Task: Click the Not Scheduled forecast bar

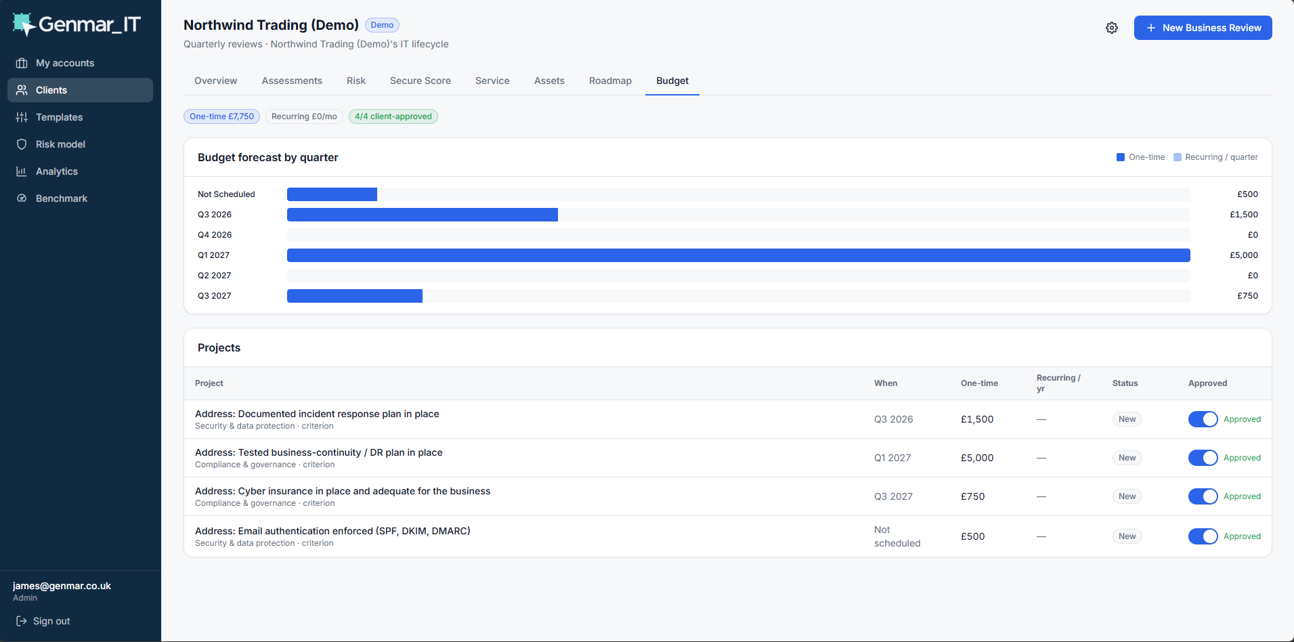Action: [332, 194]
